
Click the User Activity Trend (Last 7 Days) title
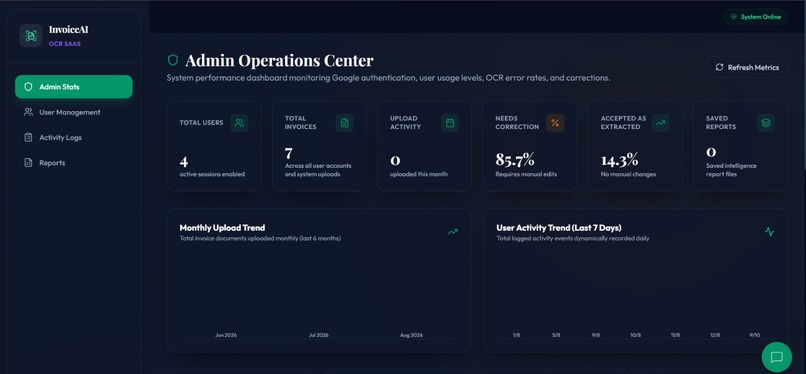click(x=559, y=228)
